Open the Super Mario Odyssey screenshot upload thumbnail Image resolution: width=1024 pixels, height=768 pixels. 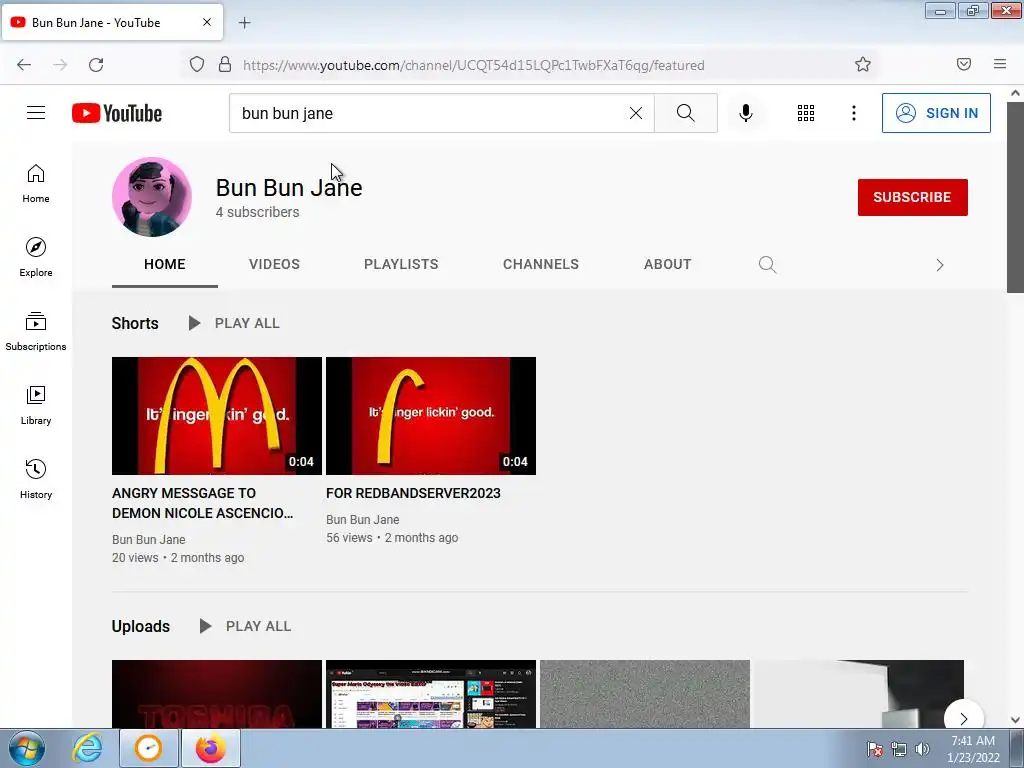(431, 694)
